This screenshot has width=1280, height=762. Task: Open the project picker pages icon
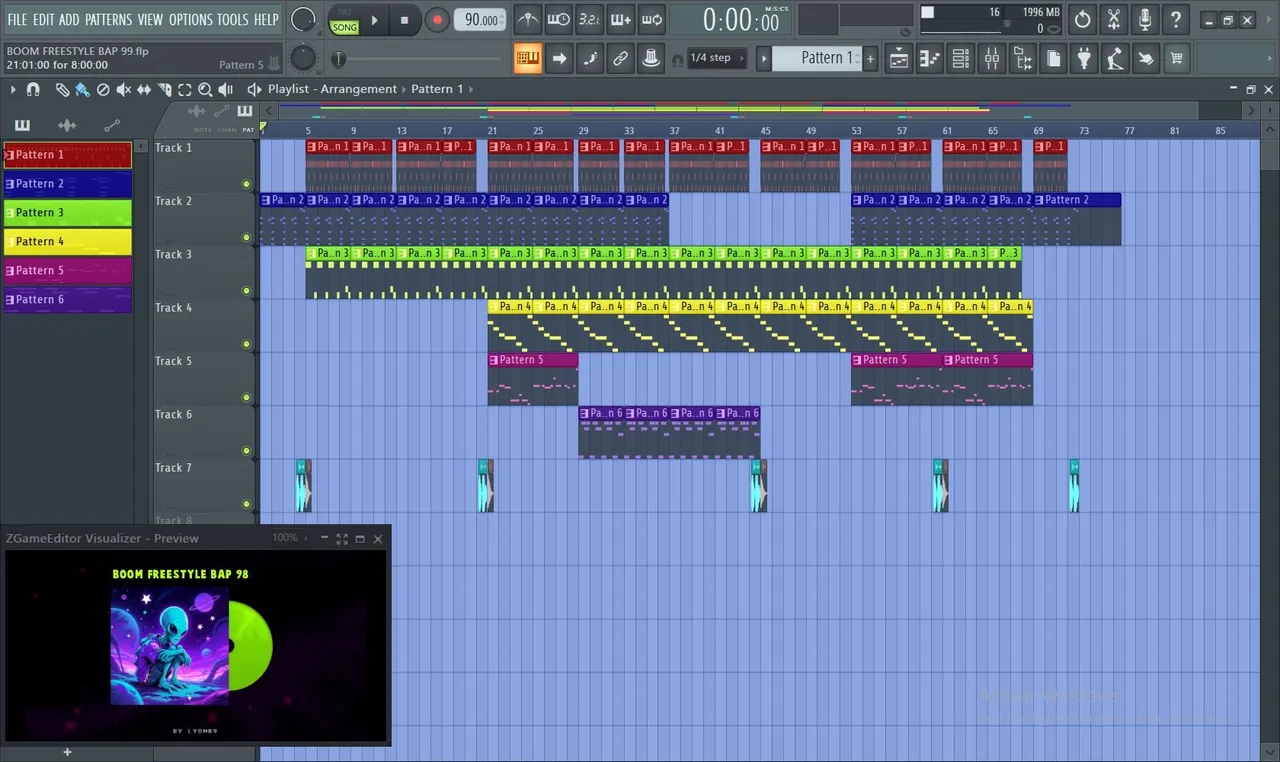tap(1053, 59)
